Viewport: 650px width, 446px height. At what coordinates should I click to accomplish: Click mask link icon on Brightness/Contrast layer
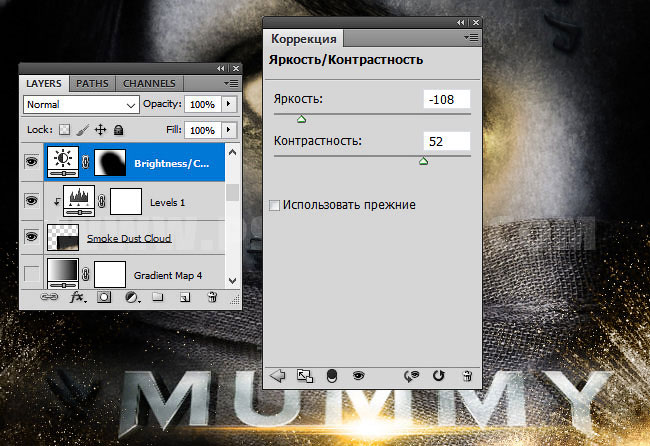[x=86, y=162]
